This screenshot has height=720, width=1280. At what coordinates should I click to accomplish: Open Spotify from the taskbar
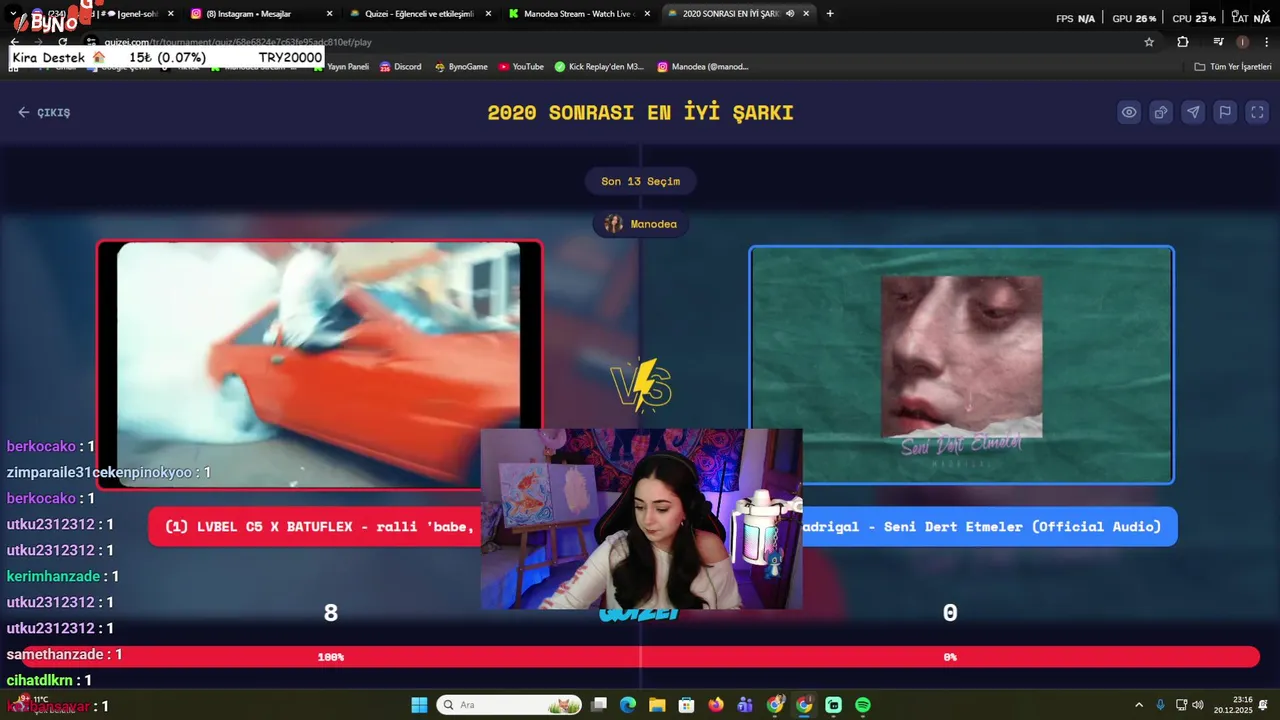(x=863, y=705)
